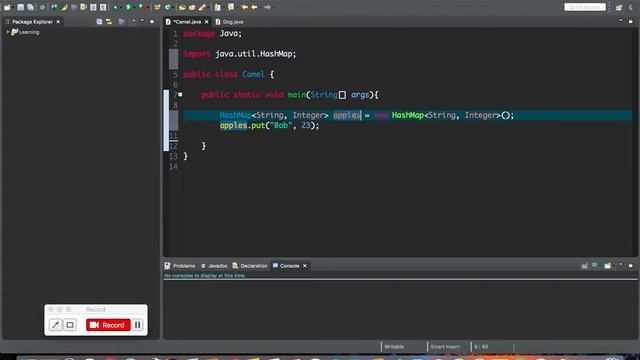Click the Run Last Tool icon with red toolbox

coord(142,7)
